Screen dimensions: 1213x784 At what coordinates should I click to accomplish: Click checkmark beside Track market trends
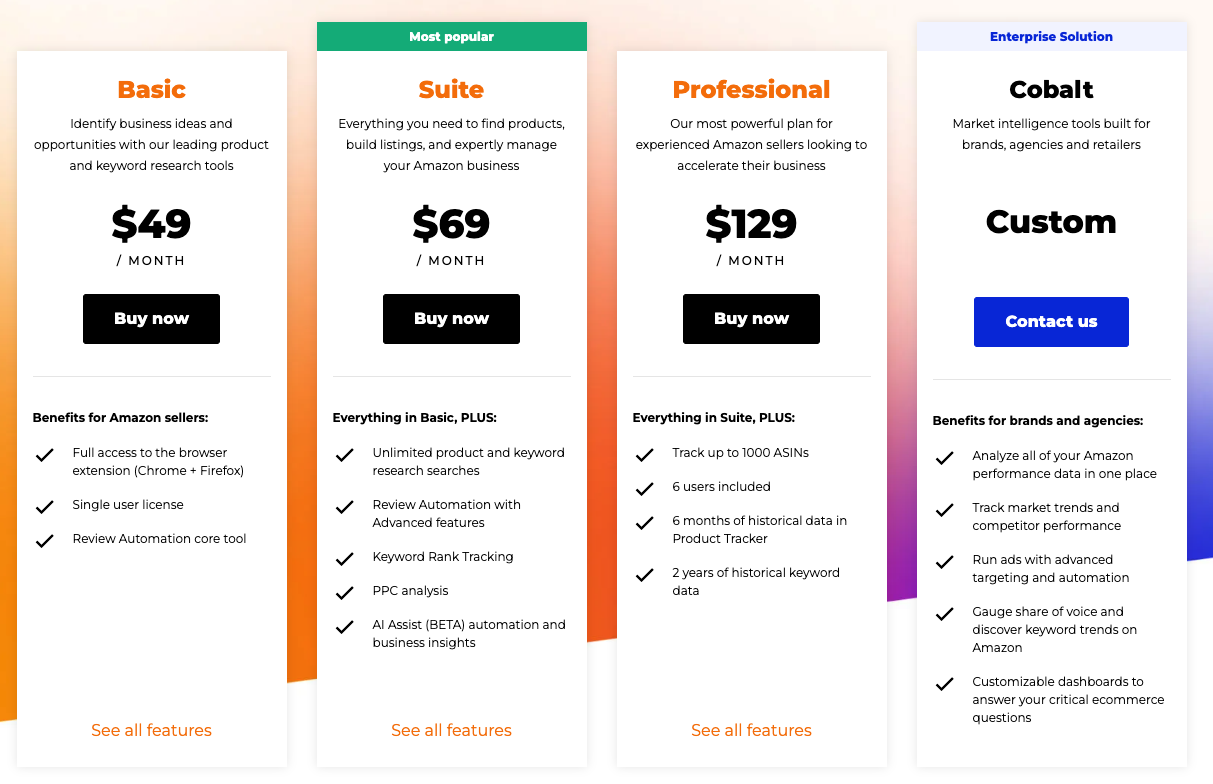944,510
